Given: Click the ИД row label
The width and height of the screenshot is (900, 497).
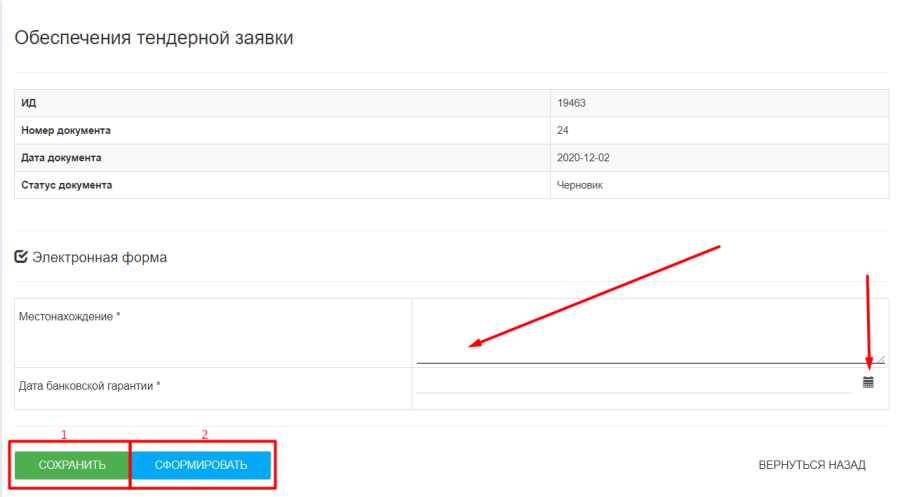Looking at the screenshot, I should 29,103.
